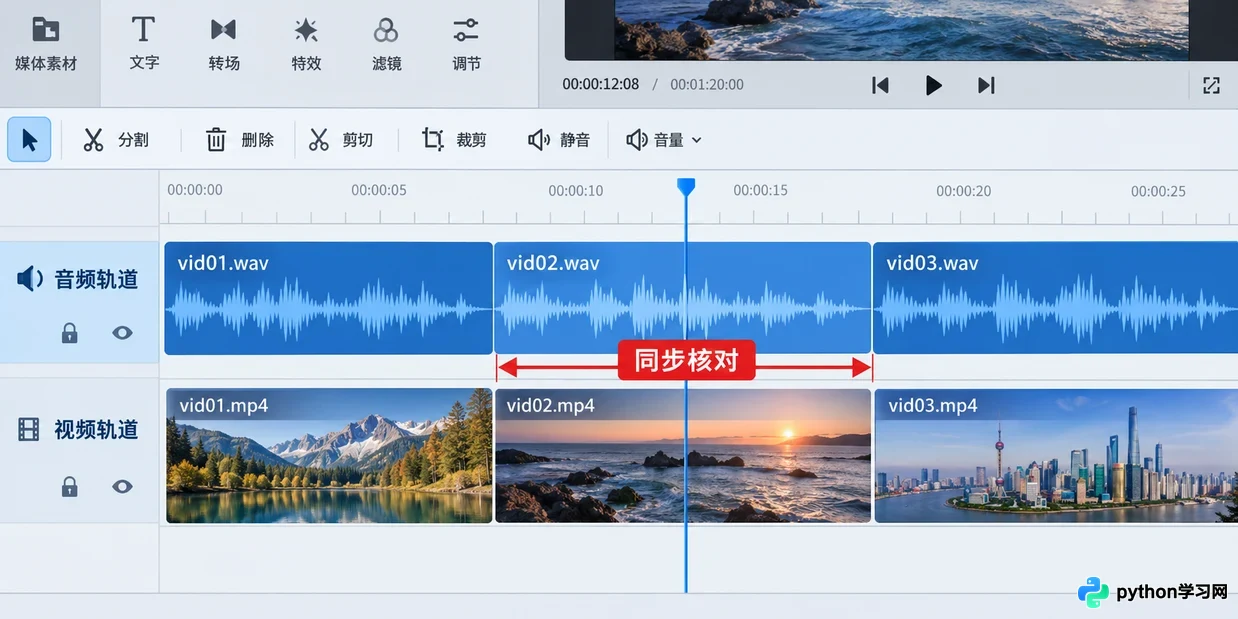Click ruler at 00:00:20 mark
This screenshot has height=619, width=1238.
pyautogui.click(x=964, y=190)
